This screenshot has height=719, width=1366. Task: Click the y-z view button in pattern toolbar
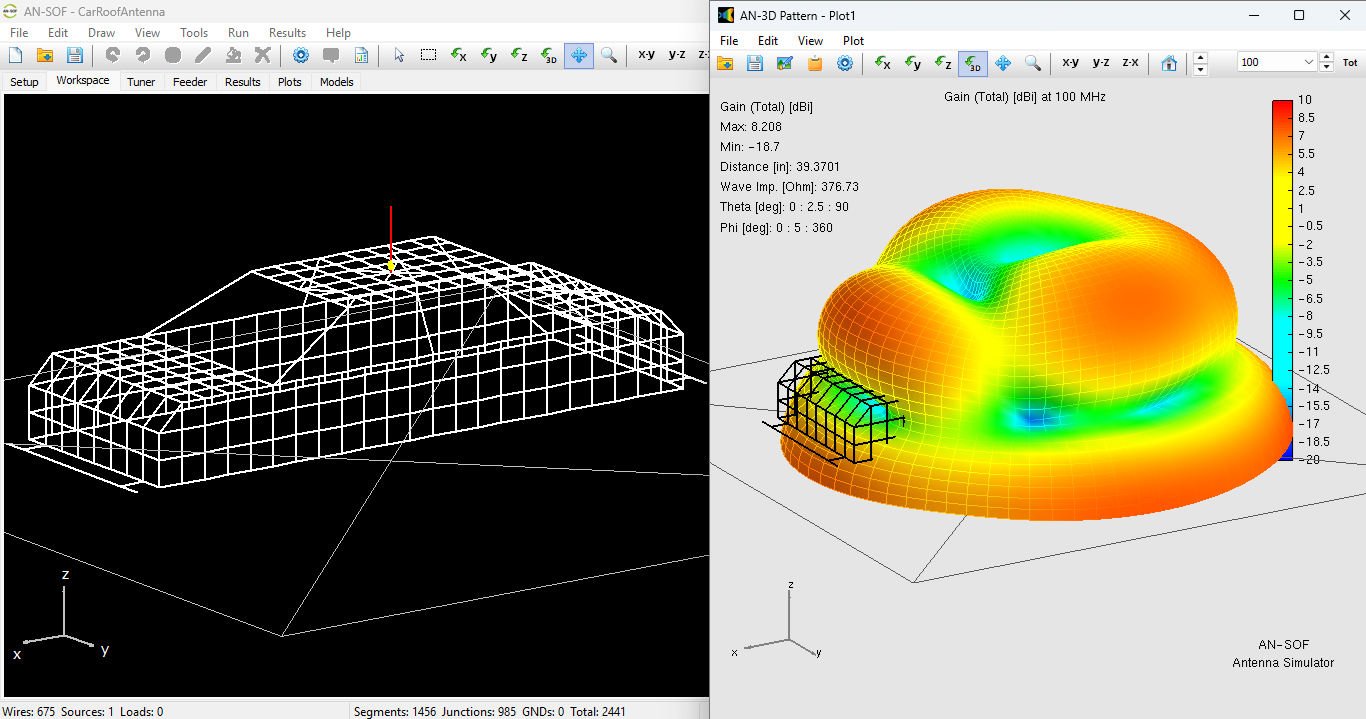coord(1101,62)
